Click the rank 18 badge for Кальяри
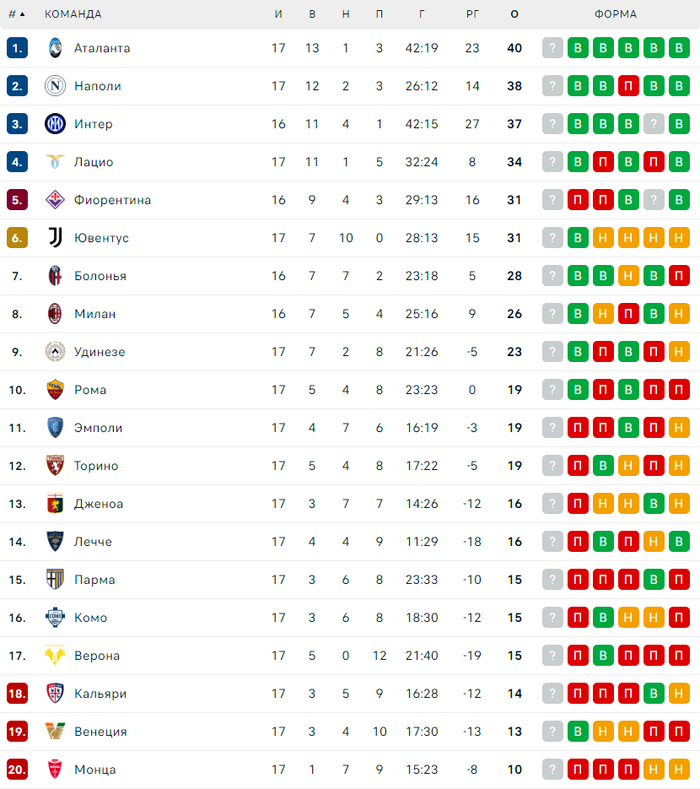The height and width of the screenshot is (789, 700). point(17,694)
